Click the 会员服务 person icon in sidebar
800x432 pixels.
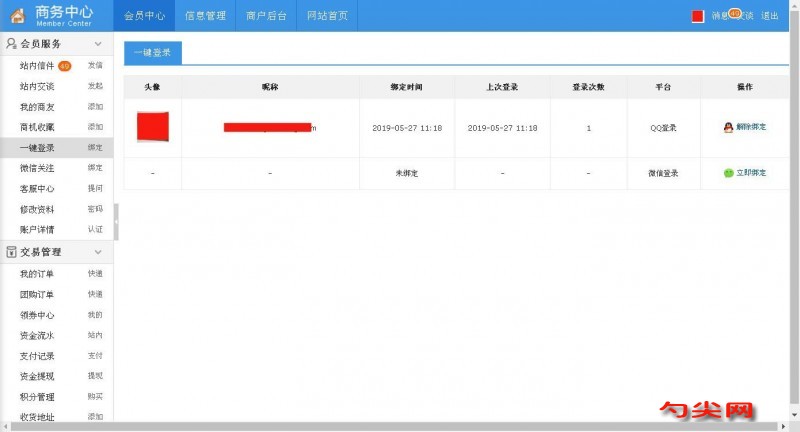coord(11,45)
